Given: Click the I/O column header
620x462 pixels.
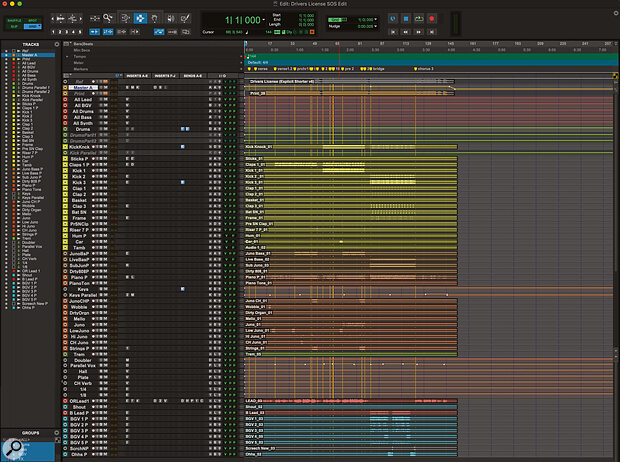Looking at the screenshot, I should 223,76.
